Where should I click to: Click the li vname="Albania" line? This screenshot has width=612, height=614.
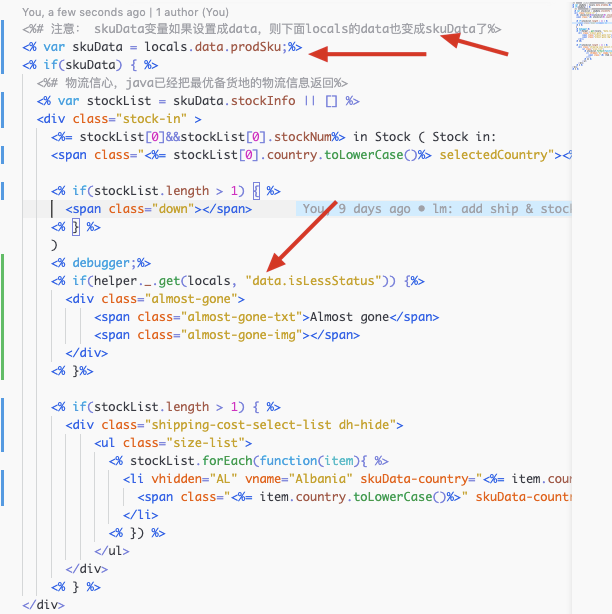pyautogui.click(x=347, y=479)
